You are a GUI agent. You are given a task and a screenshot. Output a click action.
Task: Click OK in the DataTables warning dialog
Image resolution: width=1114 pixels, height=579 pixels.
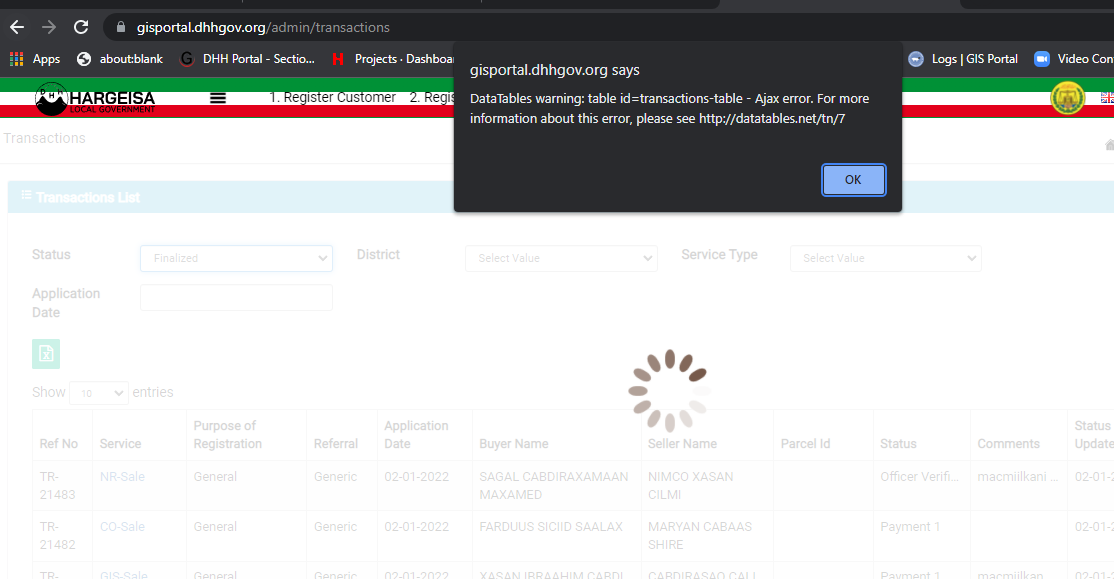(853, 180)
